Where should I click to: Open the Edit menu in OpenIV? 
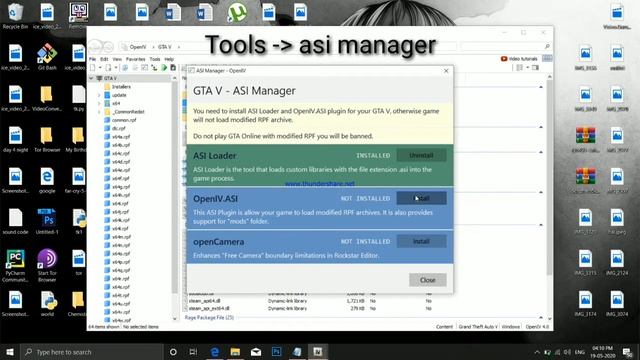(104, 59)
